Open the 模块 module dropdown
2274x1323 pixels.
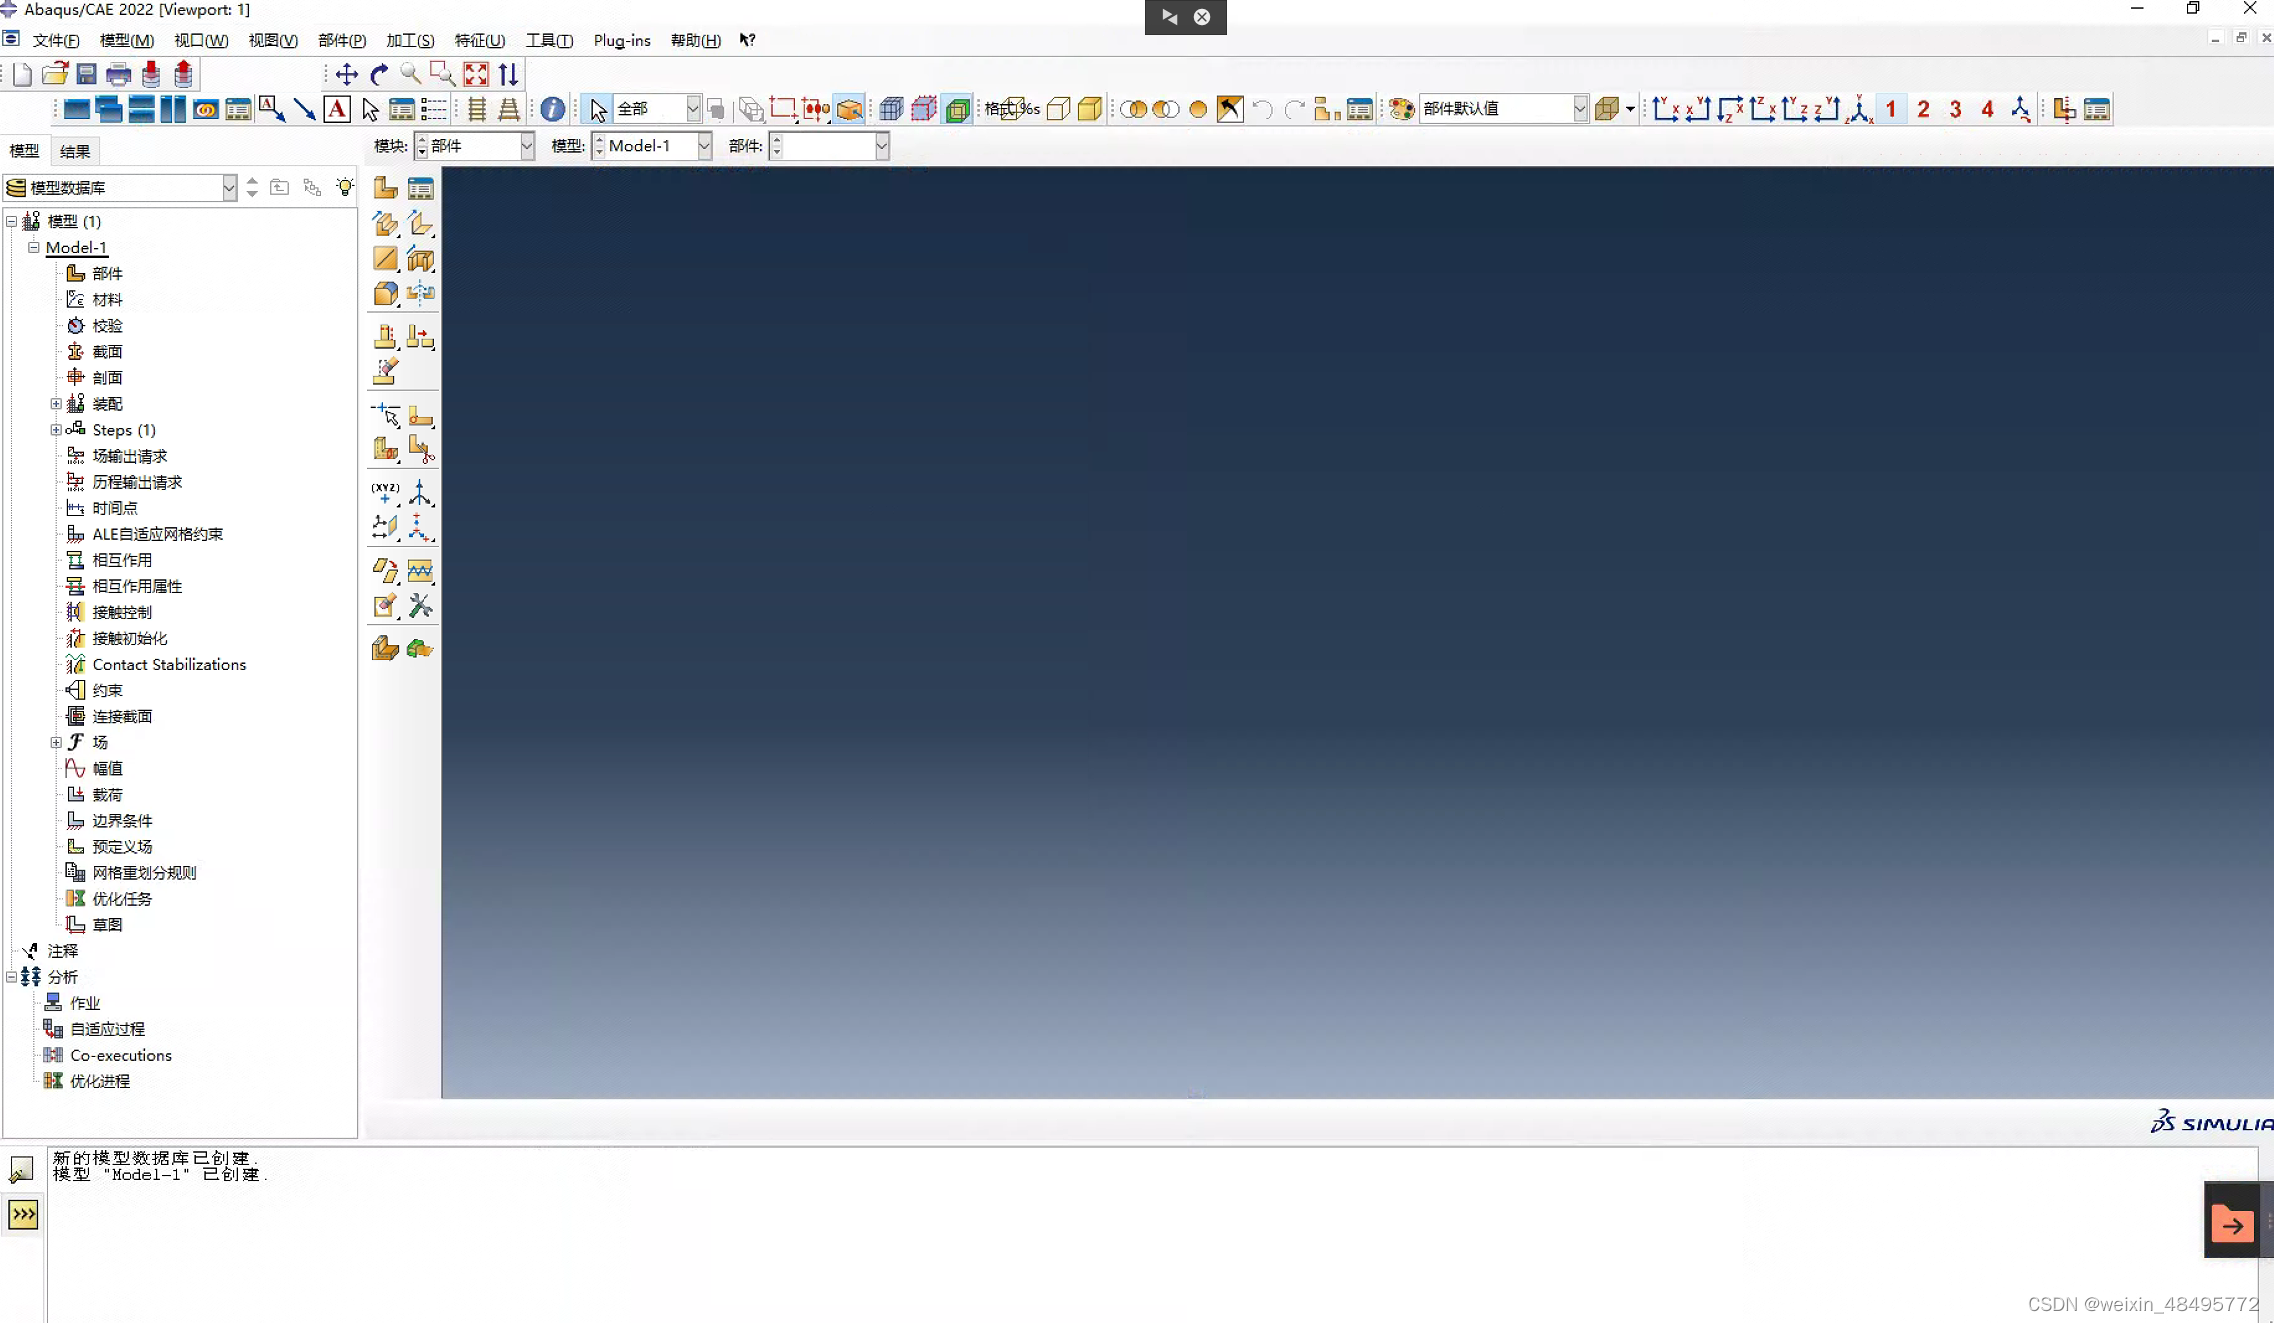coord(526,146)
